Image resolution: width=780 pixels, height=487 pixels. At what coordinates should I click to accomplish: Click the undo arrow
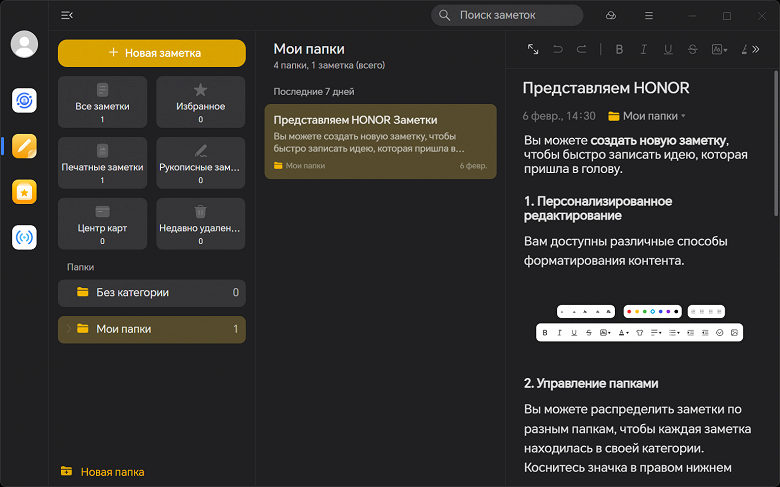[558, 49]
